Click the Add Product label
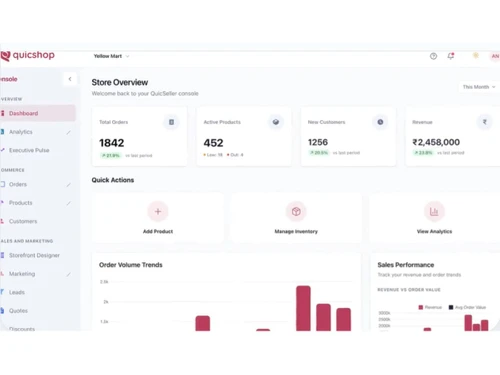Screen dimensions: 500x375 click(158, 231)
